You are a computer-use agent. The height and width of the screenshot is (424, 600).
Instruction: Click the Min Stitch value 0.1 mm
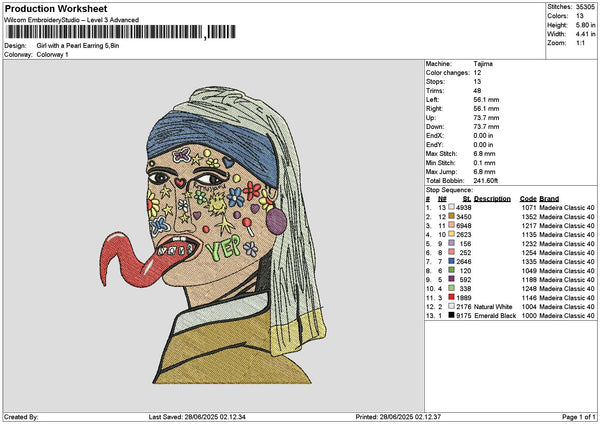point(484,163)
